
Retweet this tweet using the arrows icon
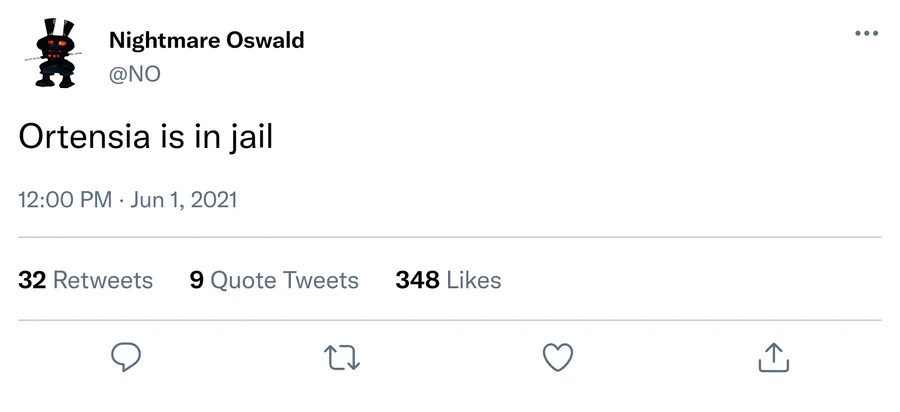coord(342,357)
